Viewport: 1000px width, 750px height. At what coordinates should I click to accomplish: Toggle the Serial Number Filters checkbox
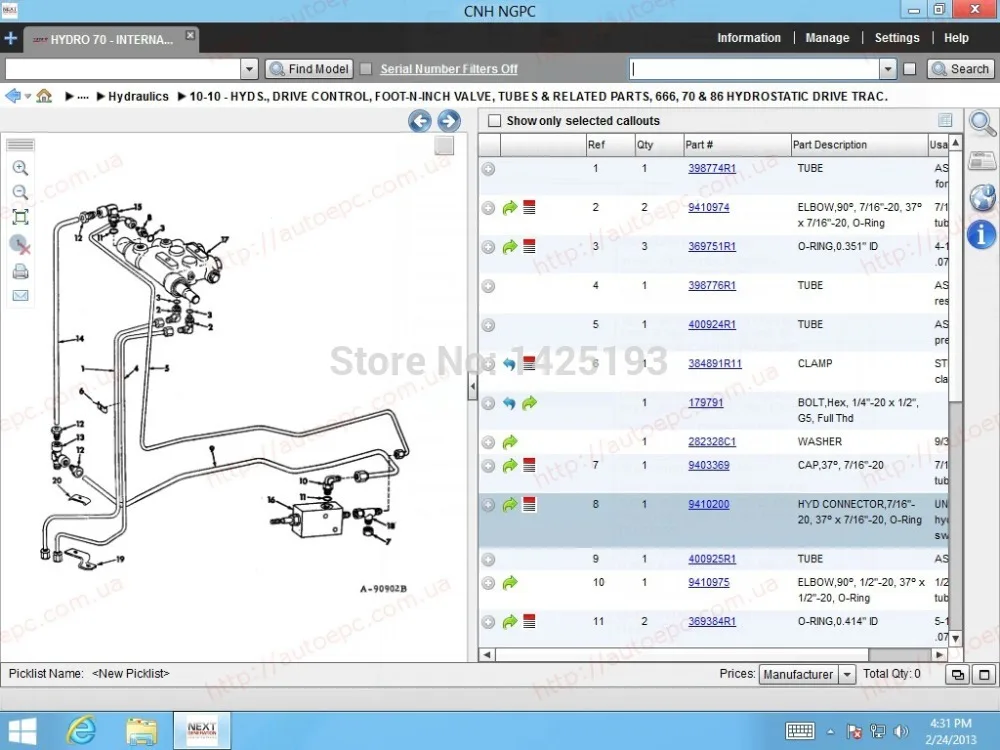(366, 69)
